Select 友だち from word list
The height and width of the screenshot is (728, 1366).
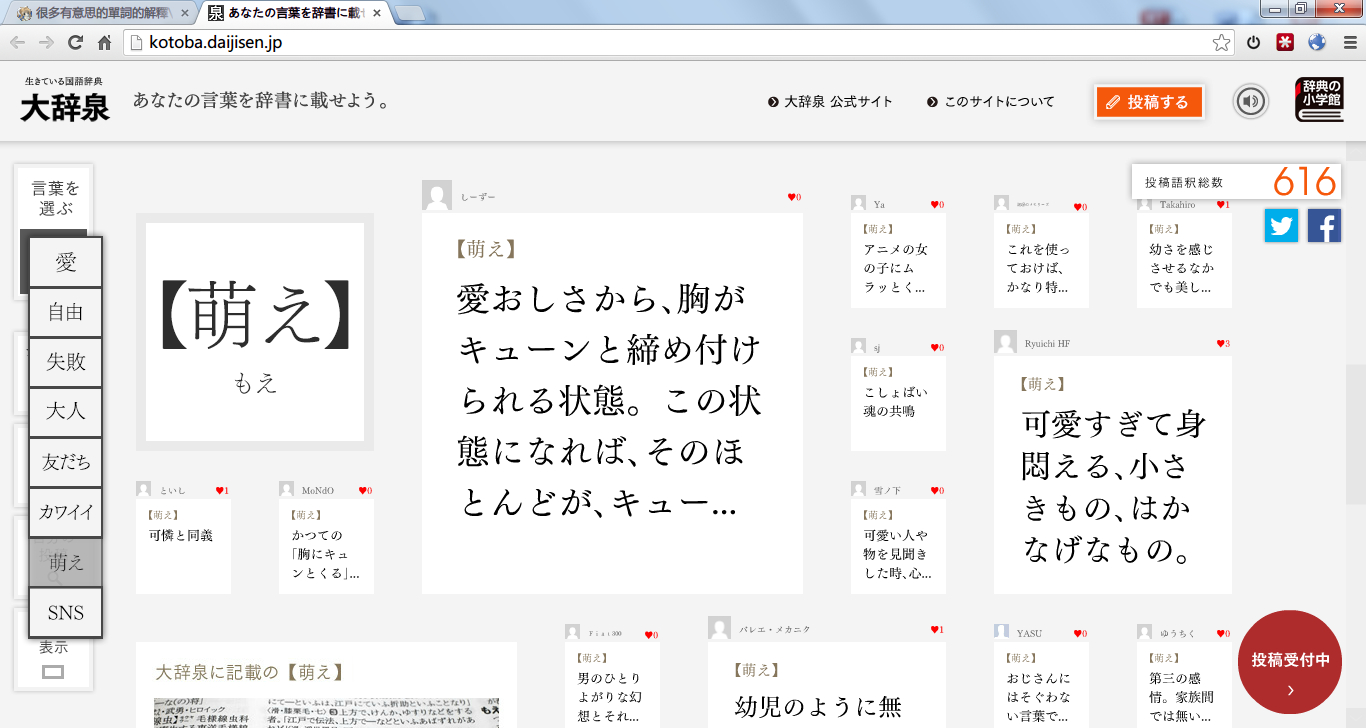(x=66, y=462)
